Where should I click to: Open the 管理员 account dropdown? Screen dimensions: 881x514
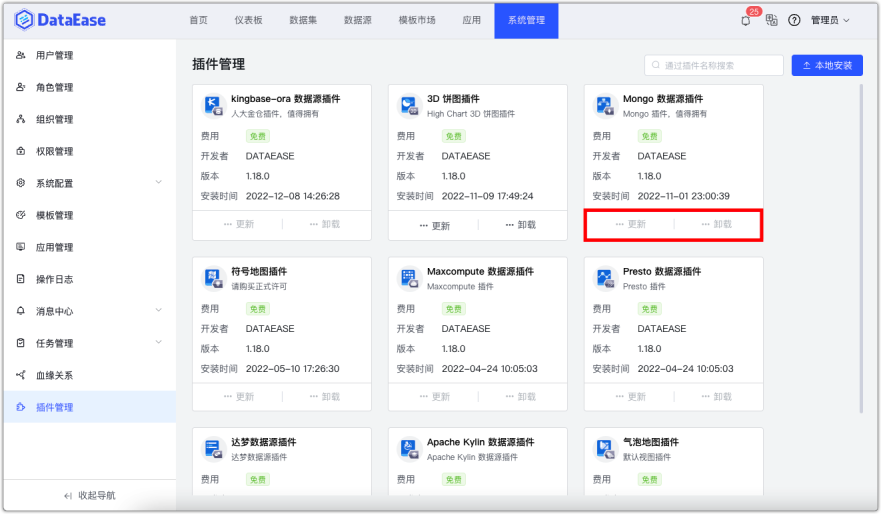[830, 20]
